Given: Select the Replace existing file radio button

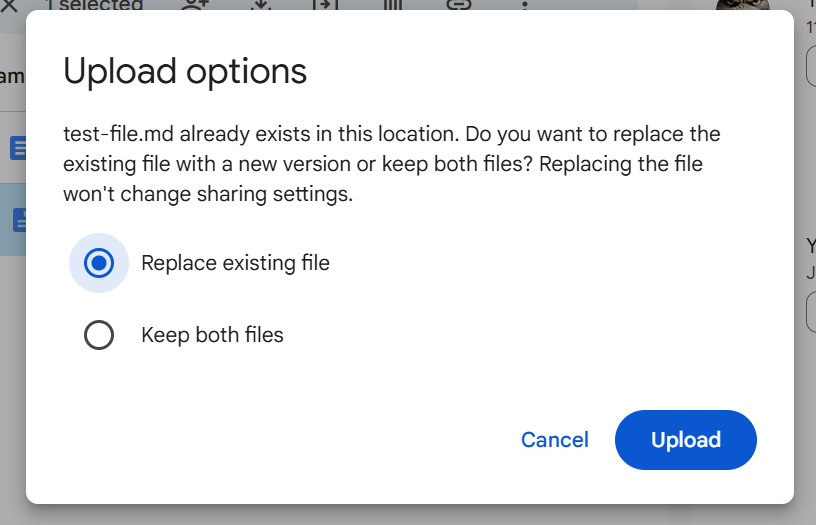Looking at the screenshot, I should tap(99, 263).
